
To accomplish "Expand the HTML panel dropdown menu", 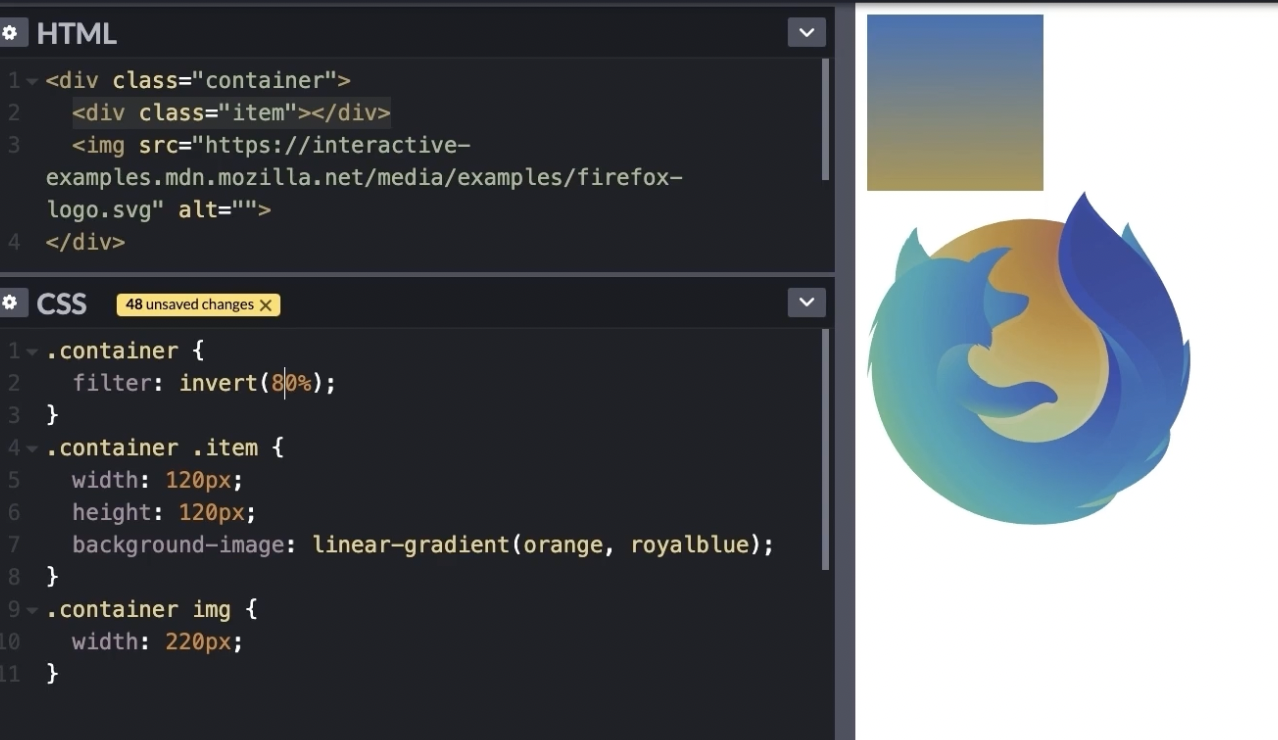I will coord(806,33).
